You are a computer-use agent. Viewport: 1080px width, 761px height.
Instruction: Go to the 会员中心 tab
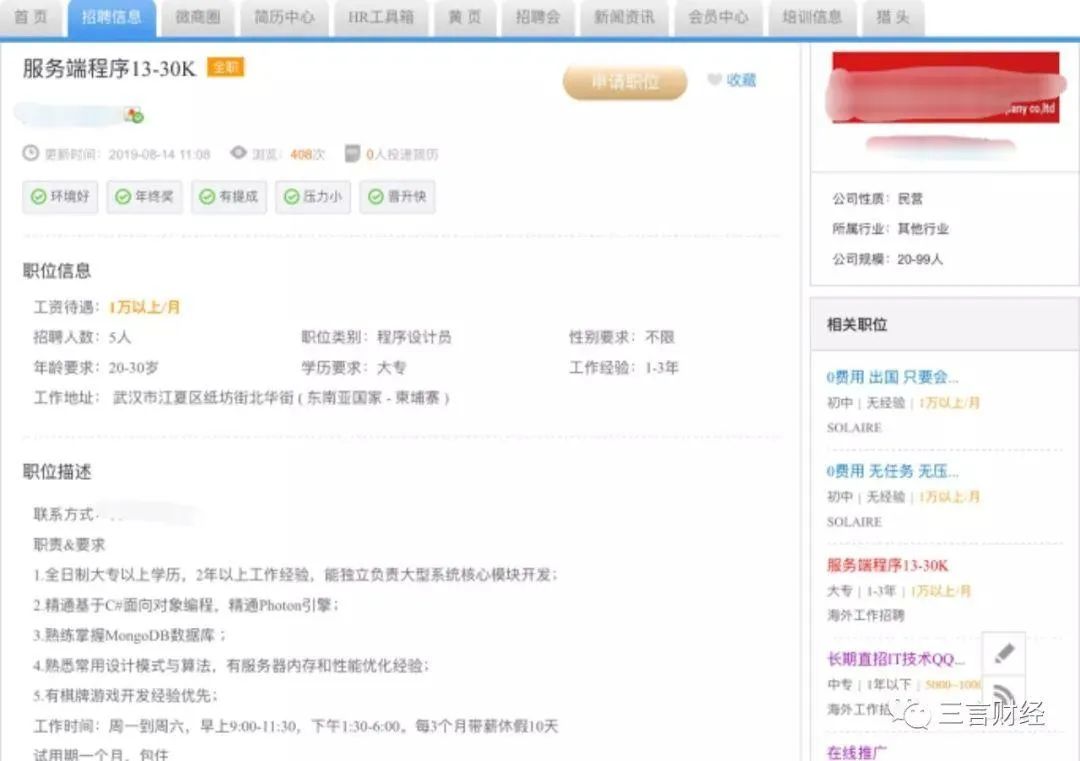(x=718, y=17)
